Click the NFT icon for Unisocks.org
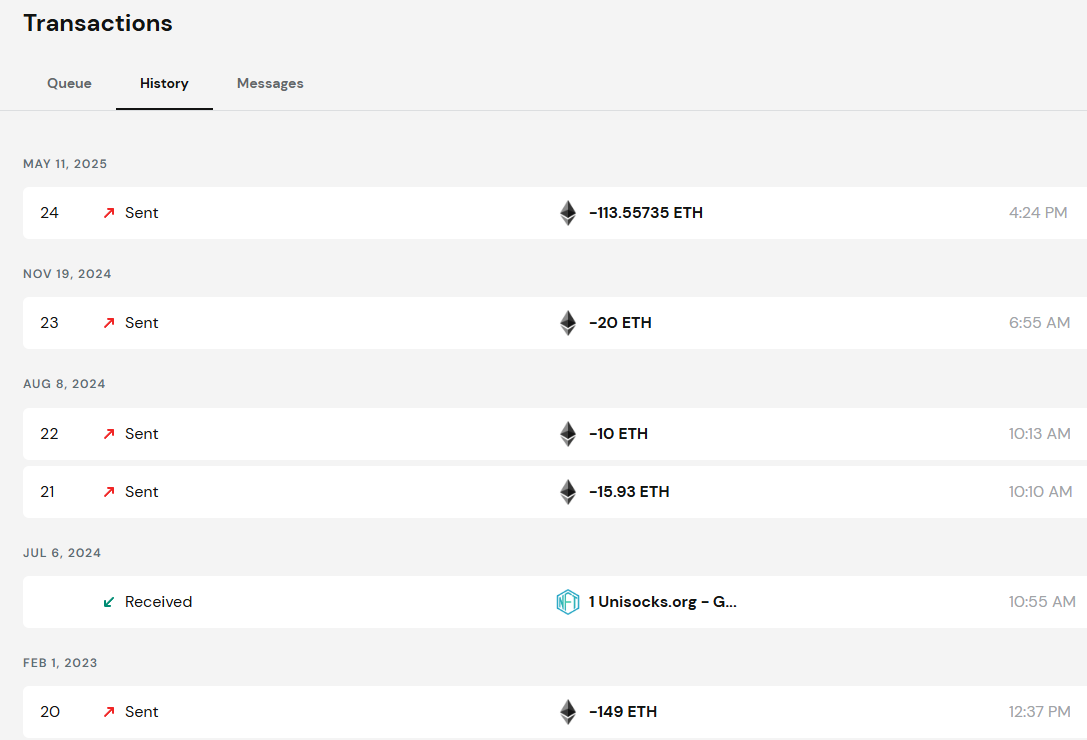1087x740 pixels. [568, 602]
